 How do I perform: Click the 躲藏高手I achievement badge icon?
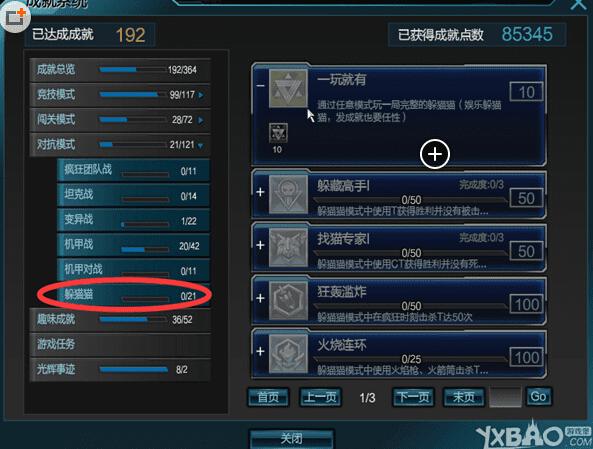pyautogui.click(x=288, y=195)
